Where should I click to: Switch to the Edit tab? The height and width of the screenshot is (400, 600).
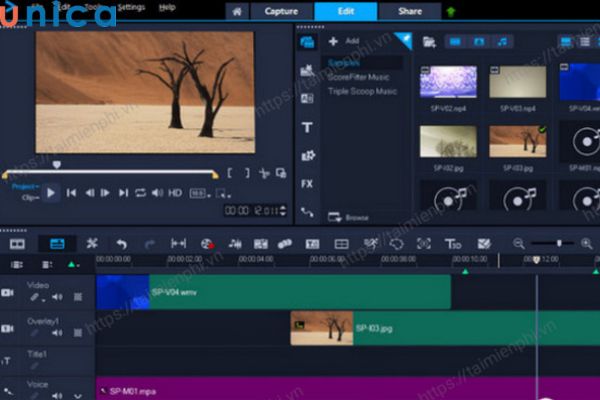(x=346, y=11)
